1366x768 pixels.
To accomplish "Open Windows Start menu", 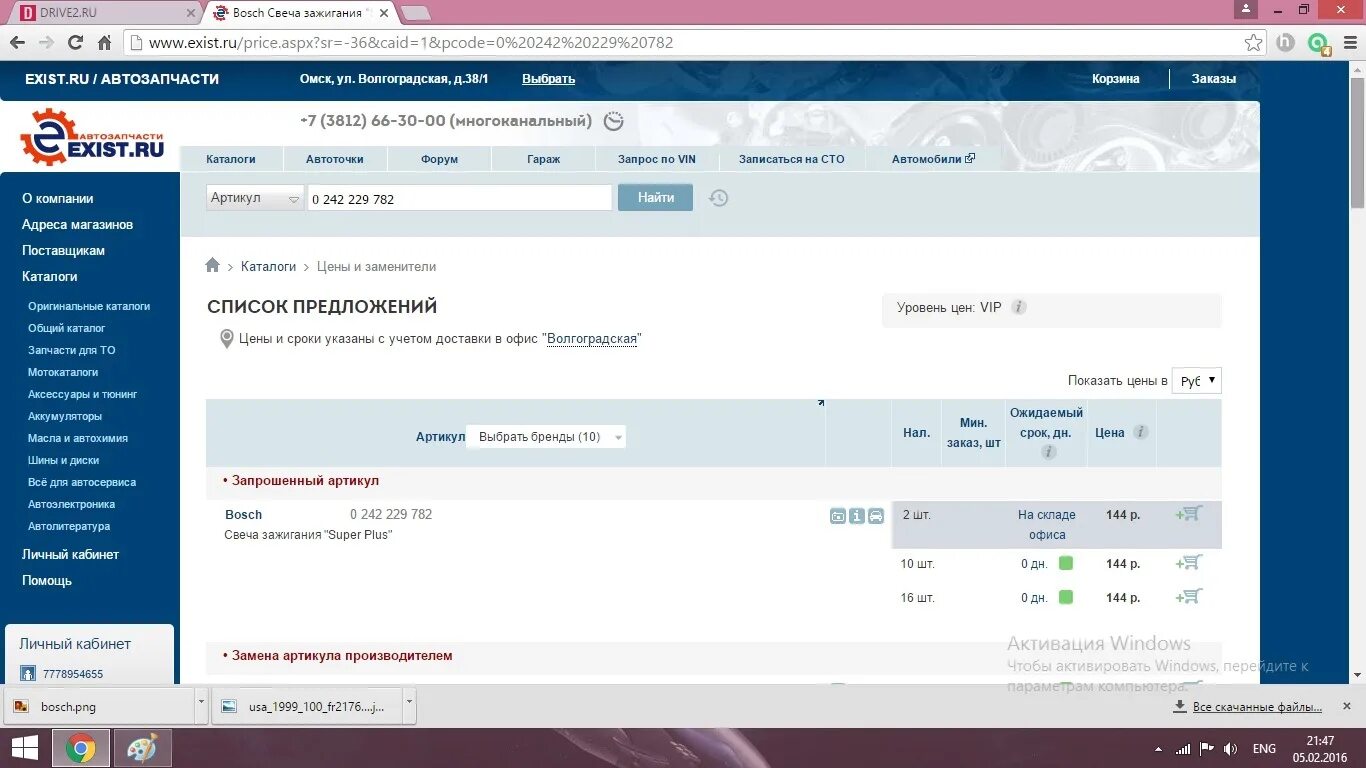I will [25, 748].
